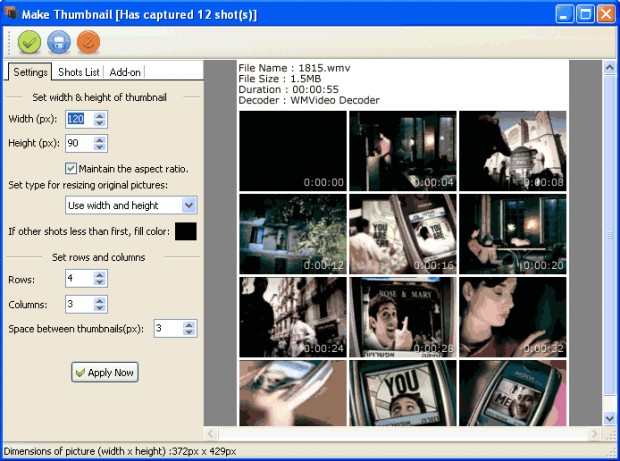This screenshot has height=461, width=620.
Task: Increase the Height value with up arrow
Action: 100,140
